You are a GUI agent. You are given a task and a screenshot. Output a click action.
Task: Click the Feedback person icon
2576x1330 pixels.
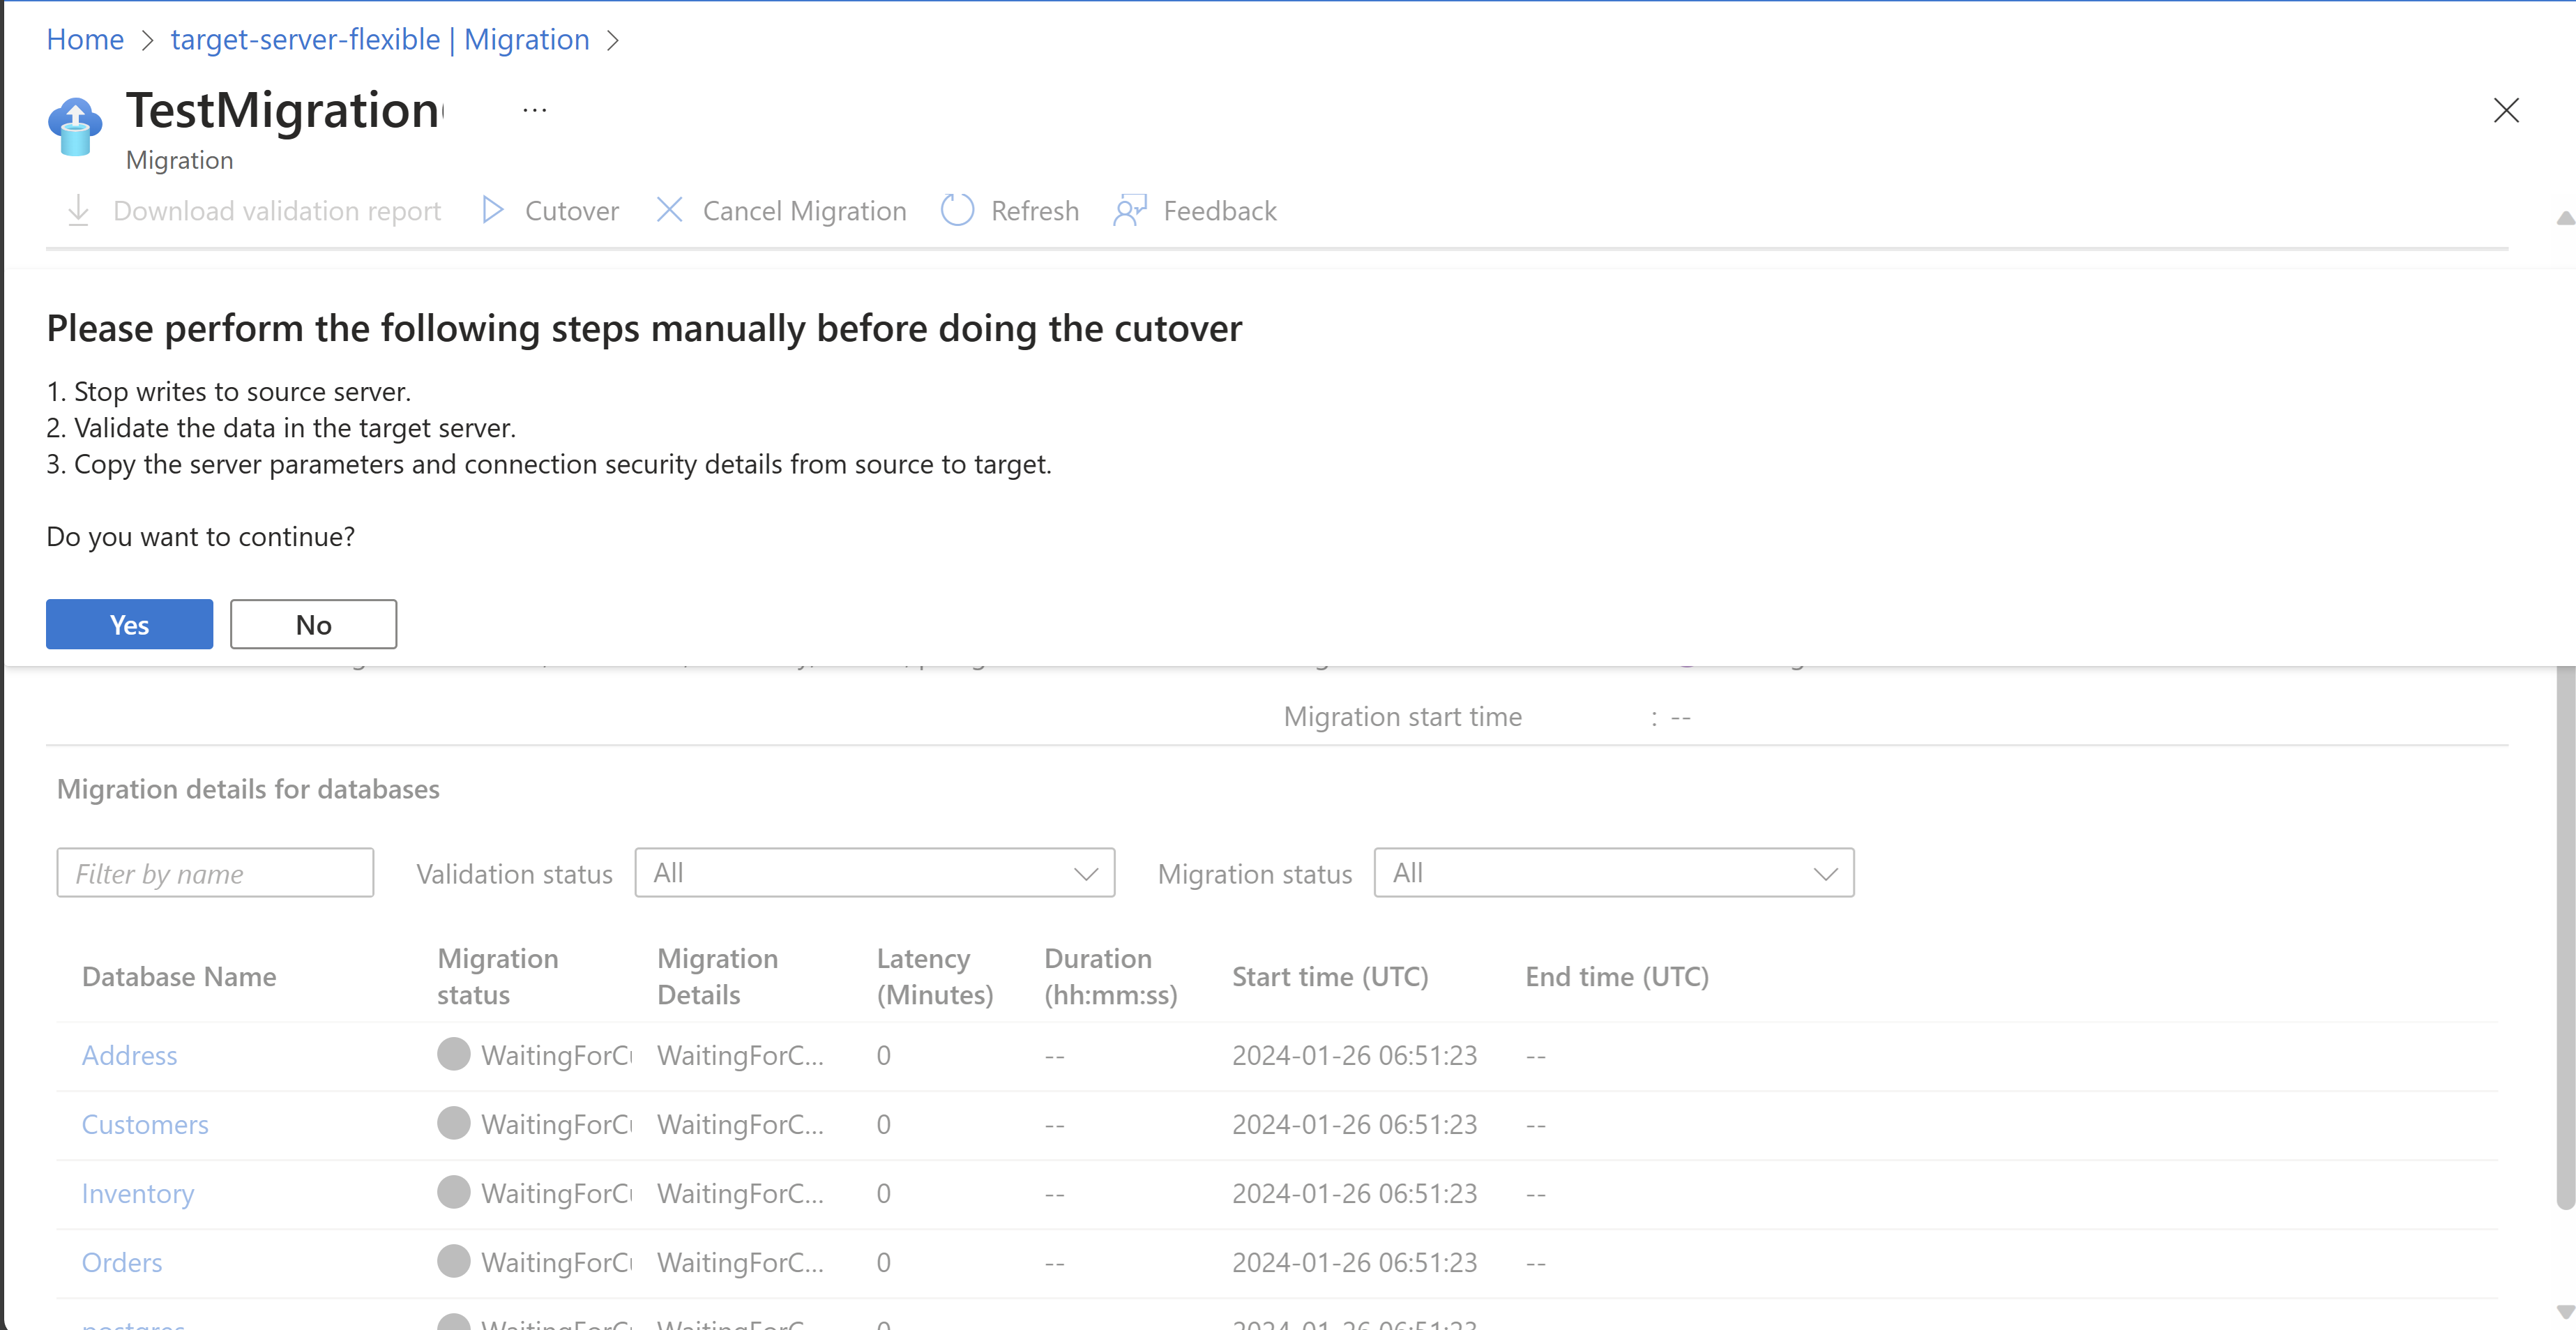pos(1130,210)
